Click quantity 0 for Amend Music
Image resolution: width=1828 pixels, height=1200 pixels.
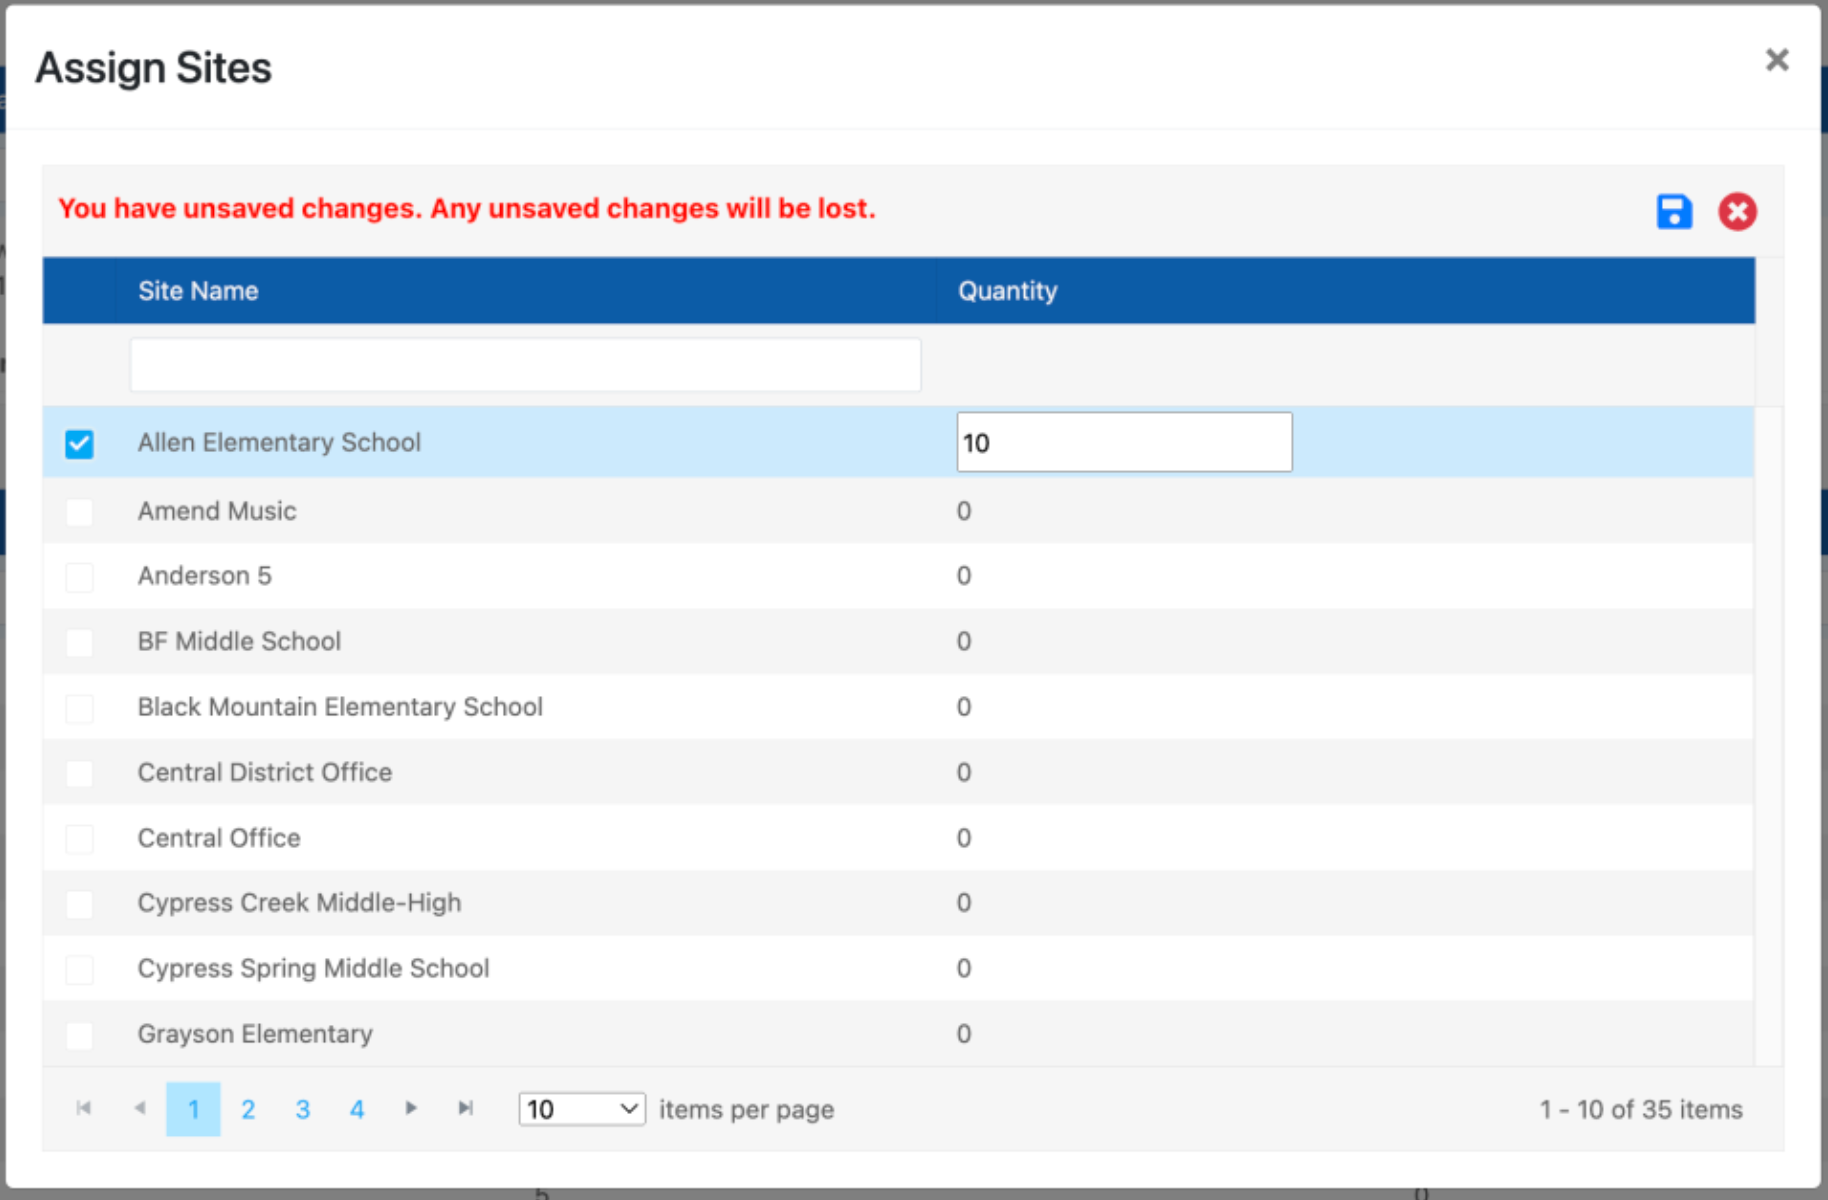(964, 511)
